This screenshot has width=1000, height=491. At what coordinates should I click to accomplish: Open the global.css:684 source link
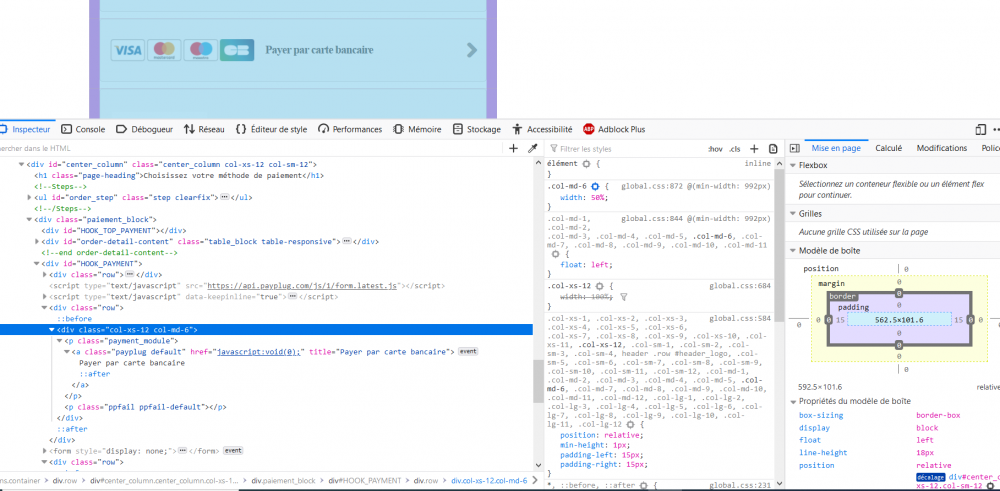[740, 287]
